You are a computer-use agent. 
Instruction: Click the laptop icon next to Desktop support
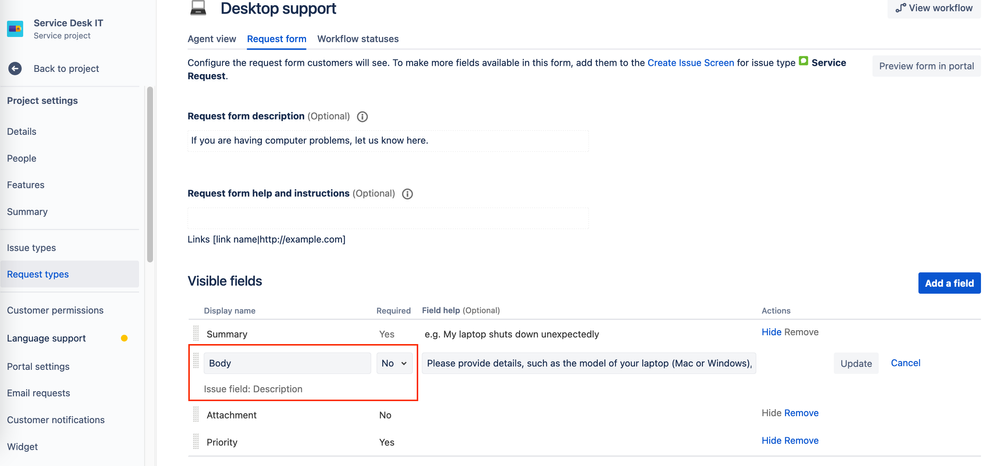click(x=198, y=9)
